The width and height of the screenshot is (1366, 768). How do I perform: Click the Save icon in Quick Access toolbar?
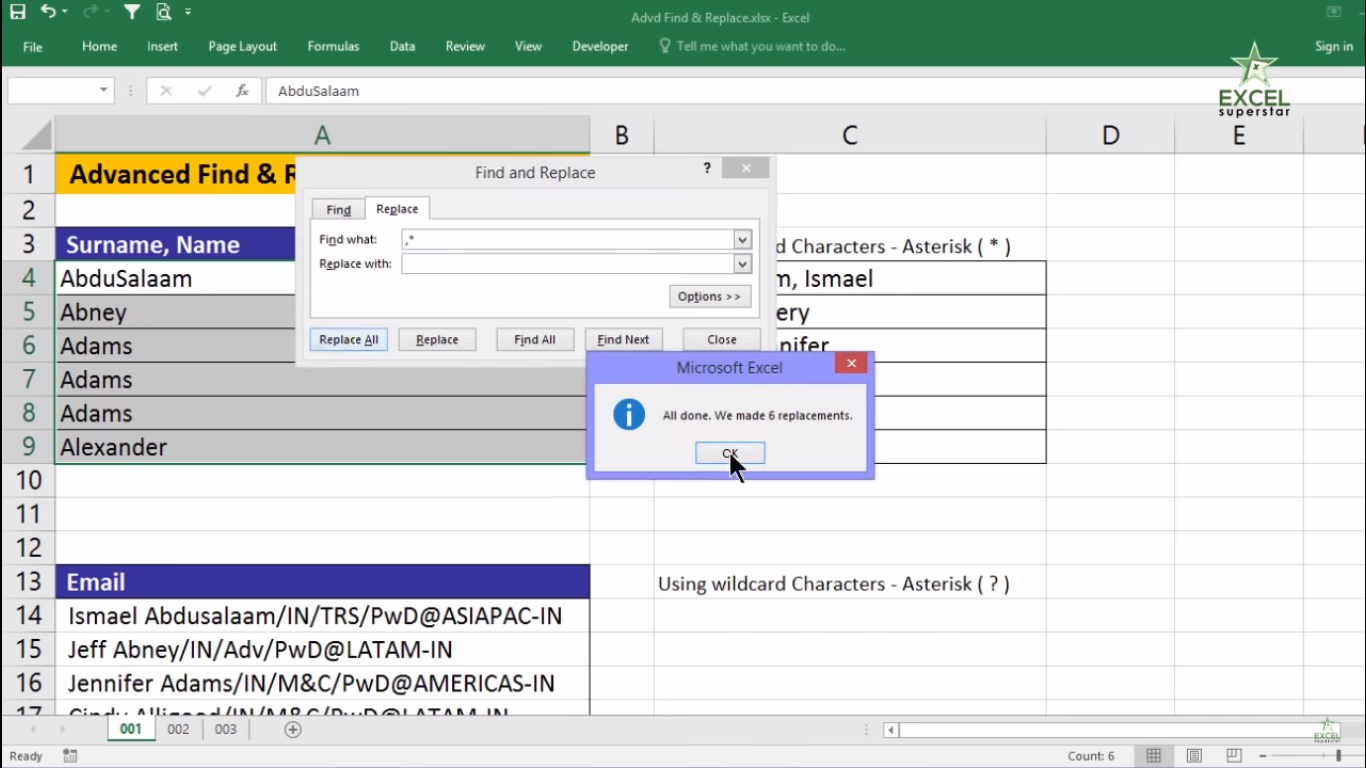(17, 13)
